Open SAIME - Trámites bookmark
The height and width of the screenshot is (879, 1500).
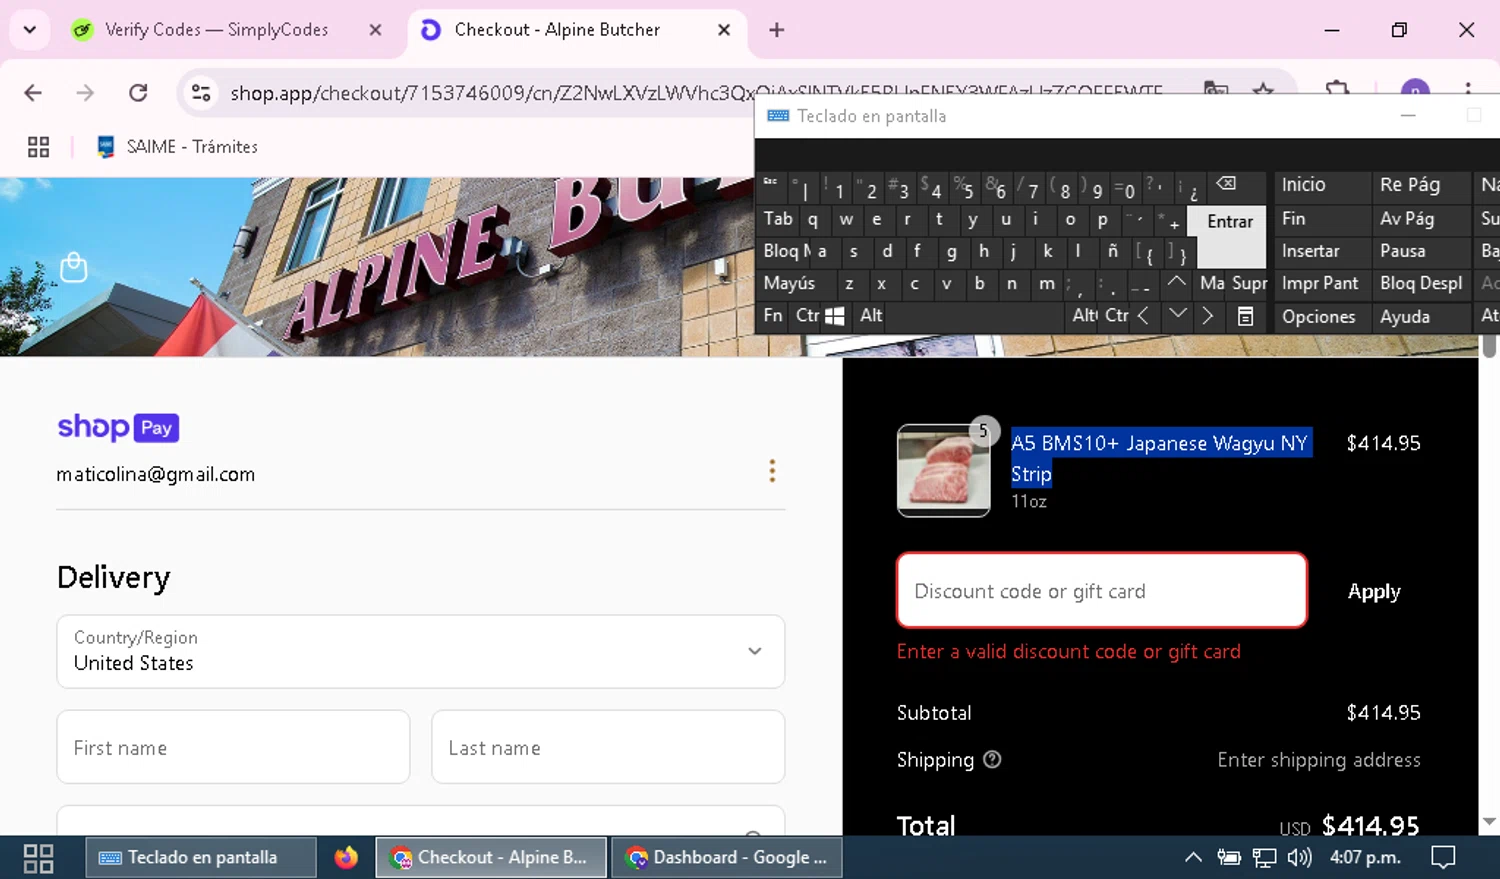[178, 147]
